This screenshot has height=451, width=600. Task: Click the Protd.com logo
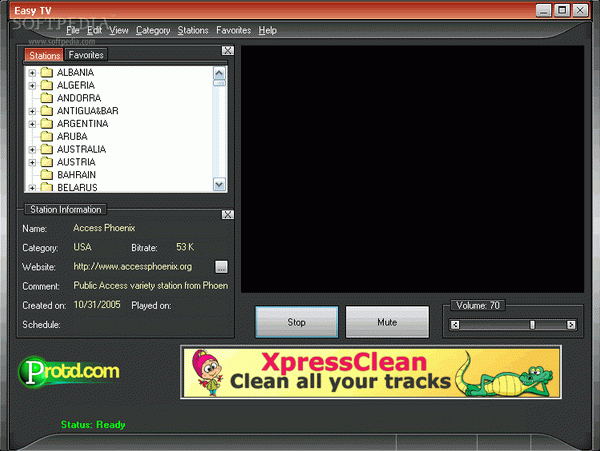(x=69, y=371)
